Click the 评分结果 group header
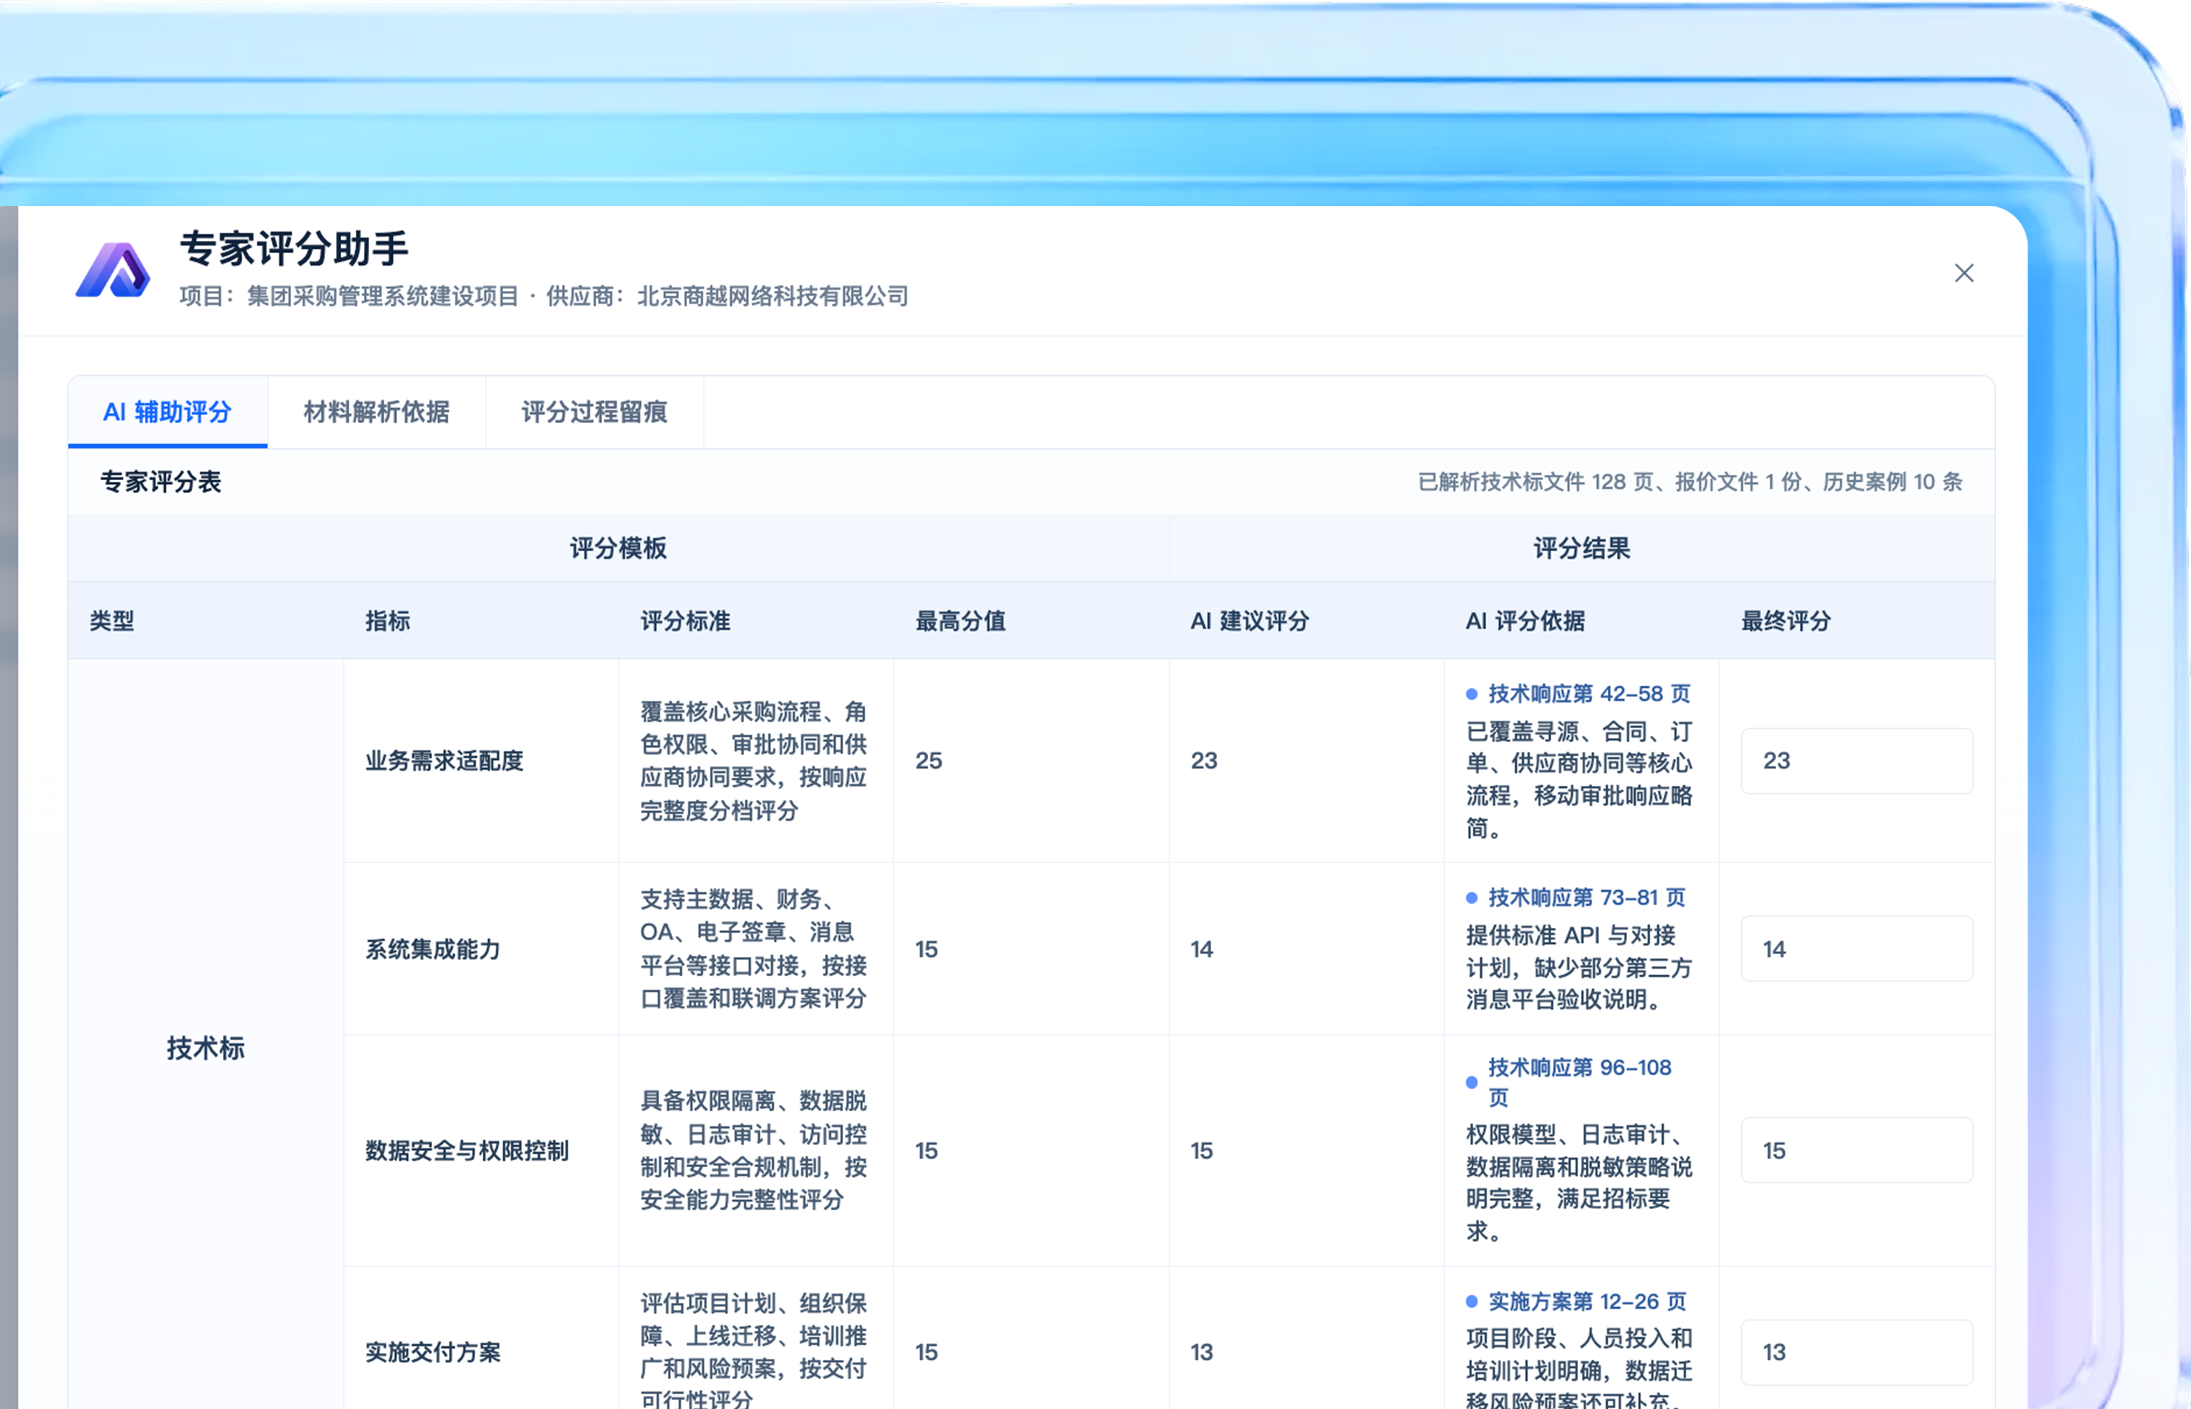This screenshot has width=2191, height=1409. [1581, 548]
